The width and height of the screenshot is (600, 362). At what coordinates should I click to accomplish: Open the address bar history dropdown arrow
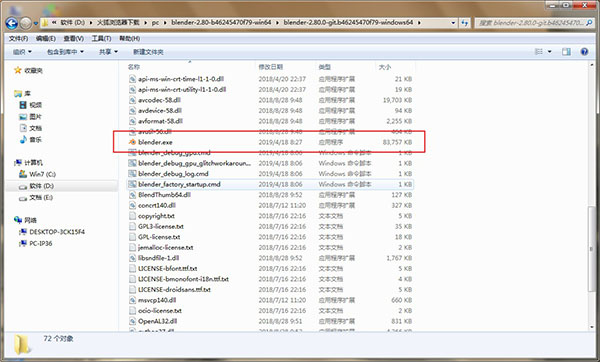coord(453,23)
